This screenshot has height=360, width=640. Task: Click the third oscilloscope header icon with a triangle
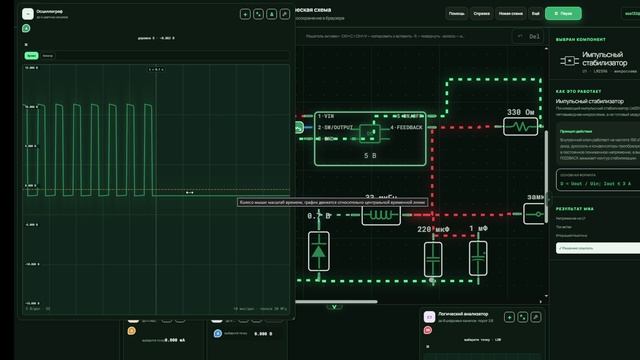pyautogui.click(x=271, y=14)
